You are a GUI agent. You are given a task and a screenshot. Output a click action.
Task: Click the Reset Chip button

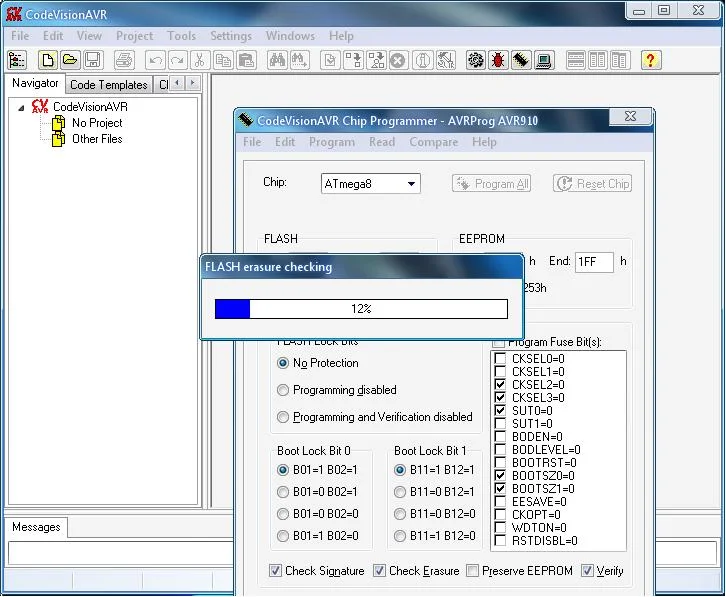pyautogui.click(x=592, y=183)
